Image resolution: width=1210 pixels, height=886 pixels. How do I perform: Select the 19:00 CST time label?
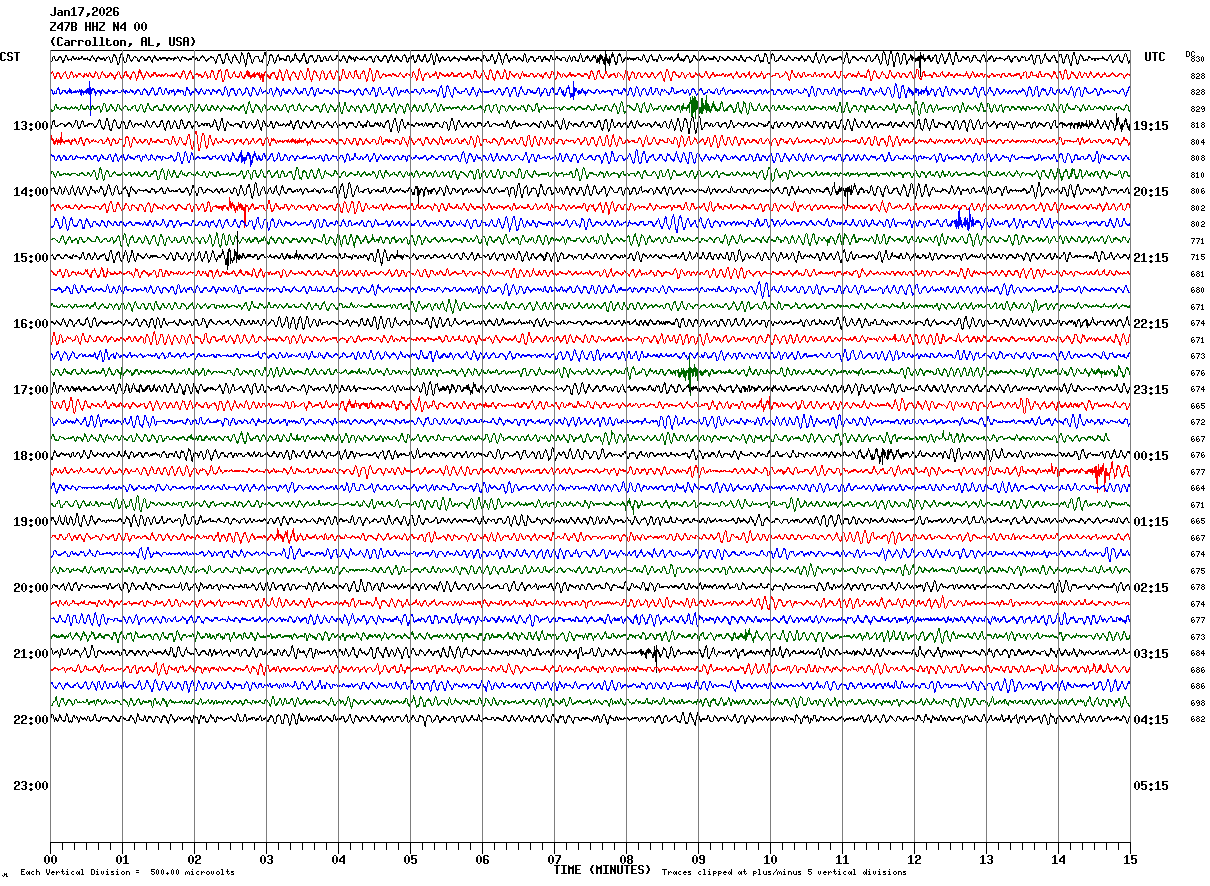tap(31, 522)
